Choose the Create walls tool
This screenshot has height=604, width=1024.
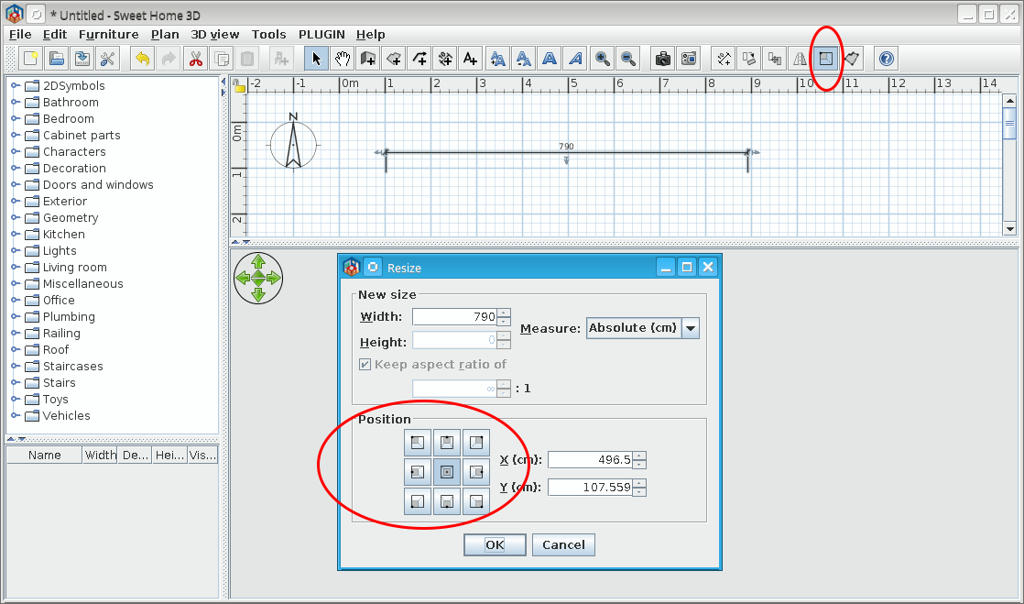[368, 59]
